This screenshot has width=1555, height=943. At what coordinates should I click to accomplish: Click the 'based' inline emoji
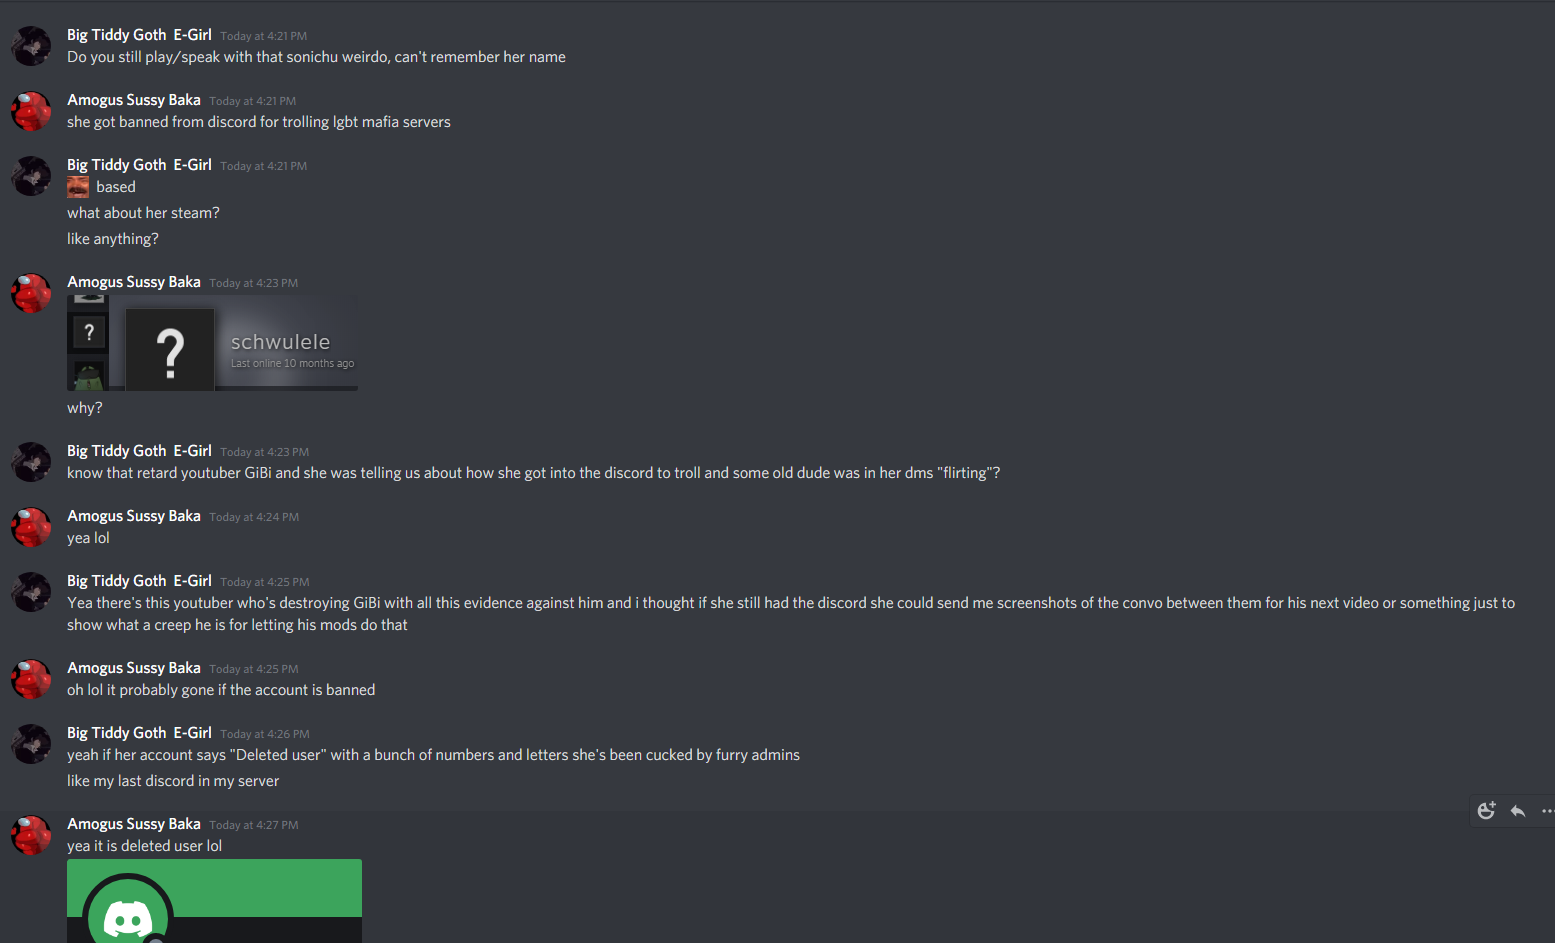click(x=78, y=187)
